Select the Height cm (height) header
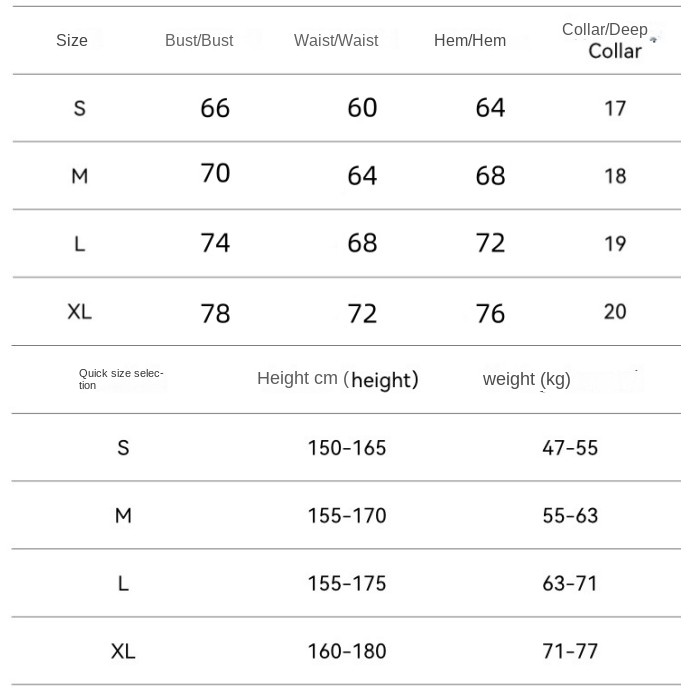This screenshot has width=688, height=688. click(338, 379)
